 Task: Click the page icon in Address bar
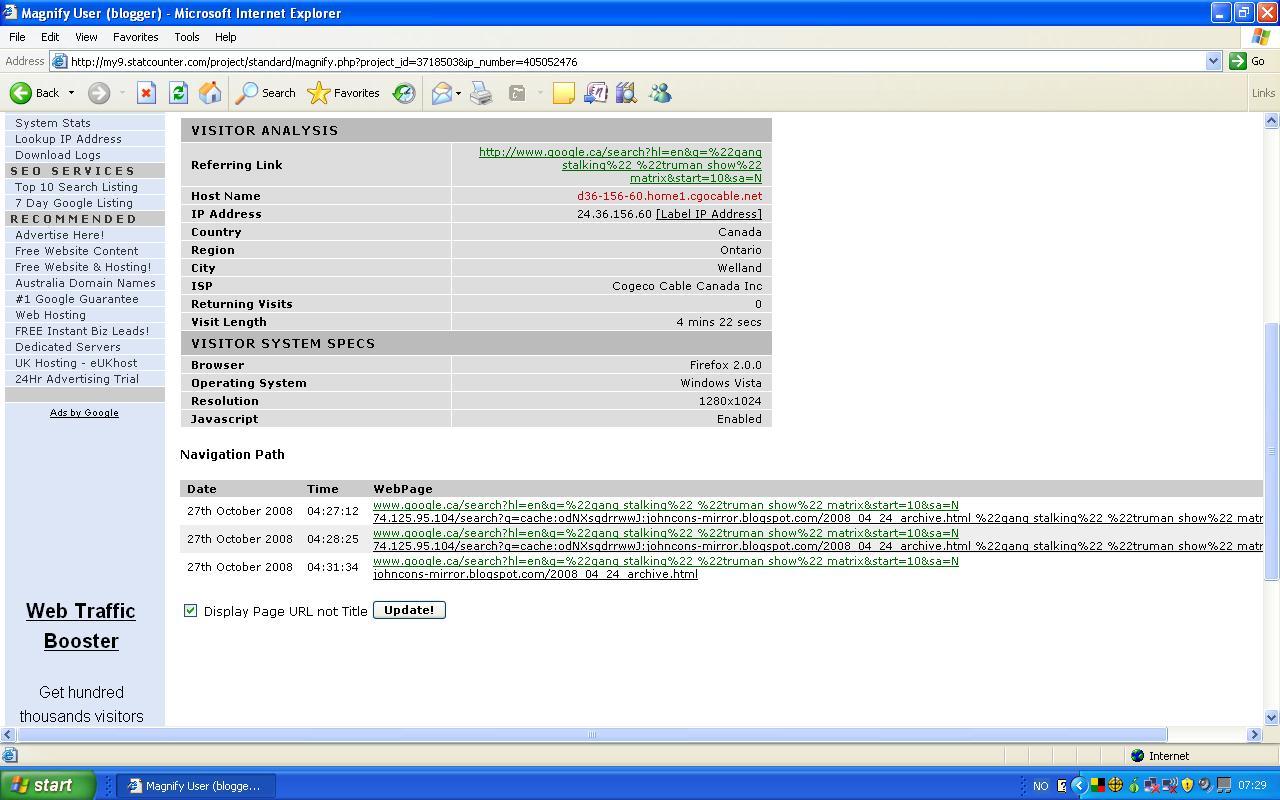(x=60, y=61)
